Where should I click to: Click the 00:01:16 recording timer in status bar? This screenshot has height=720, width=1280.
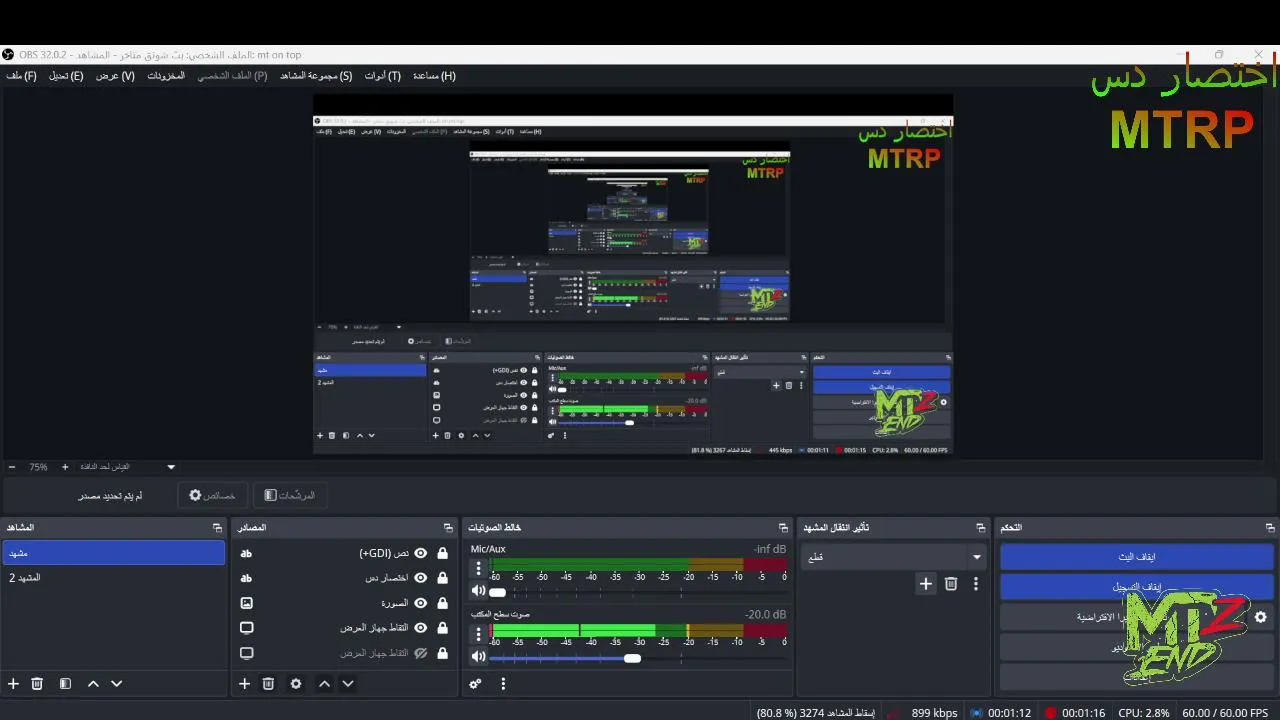point(1083,713)
